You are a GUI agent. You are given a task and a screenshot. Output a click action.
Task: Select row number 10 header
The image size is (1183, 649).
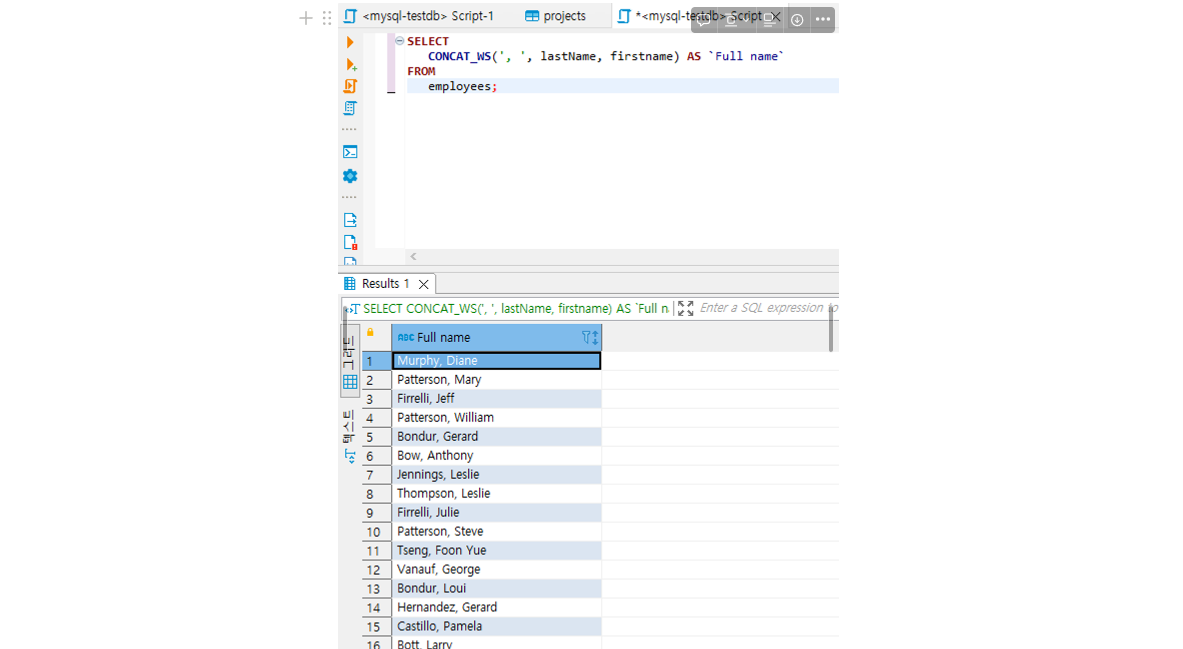pyautogui.click(x=376, y=532)
